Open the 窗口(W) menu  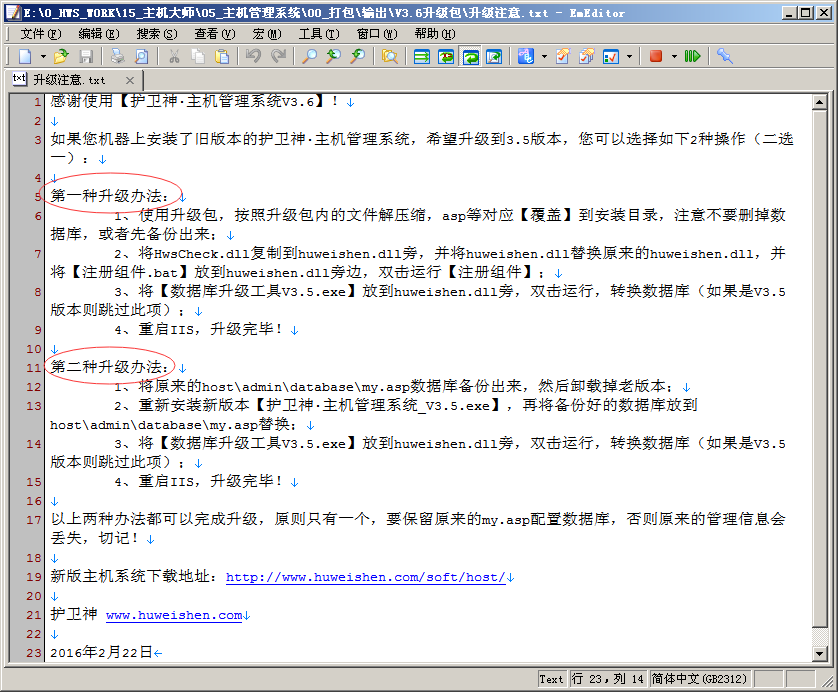pos(377,34)
